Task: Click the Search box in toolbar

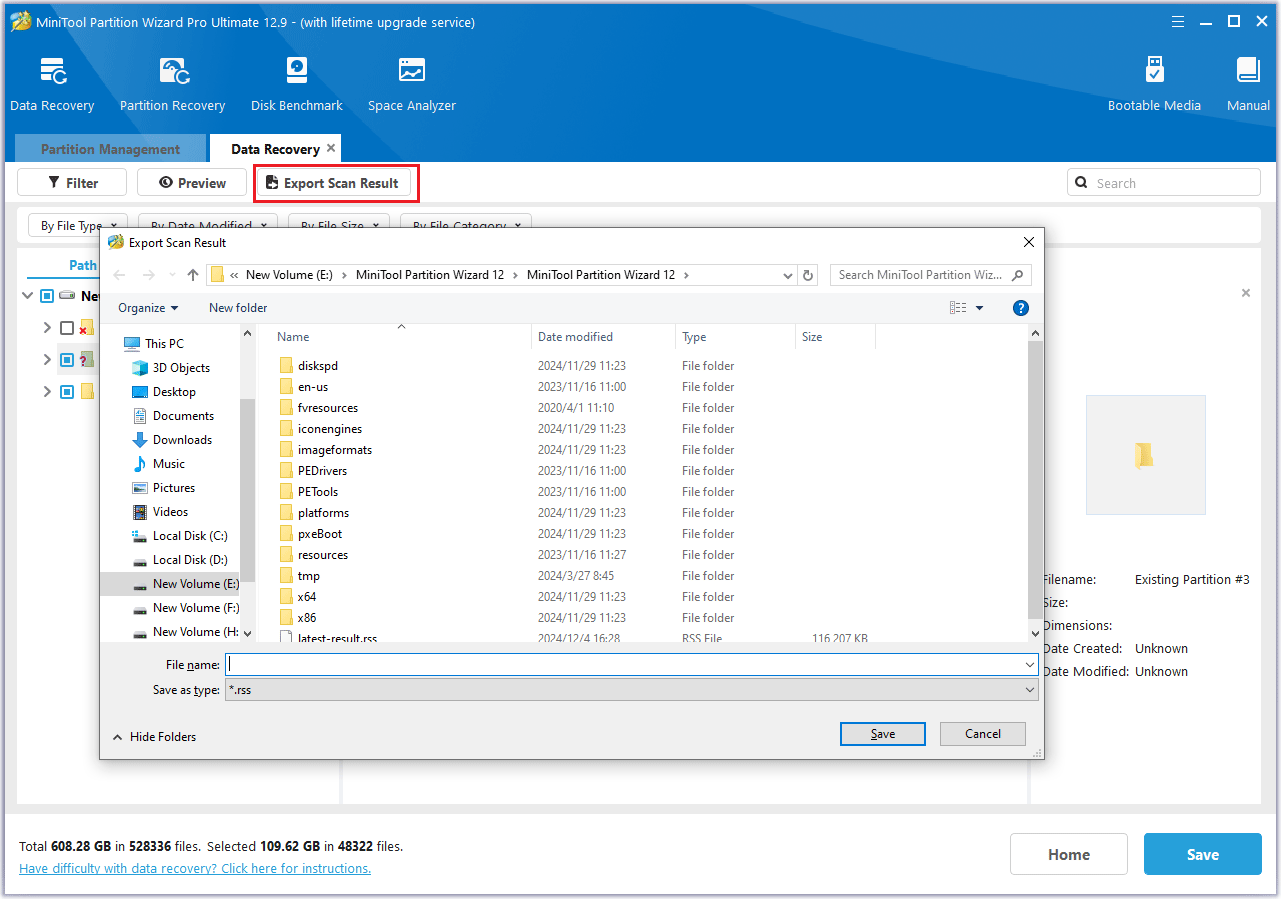Action: pyautogui.click(x=1164, y=183)
